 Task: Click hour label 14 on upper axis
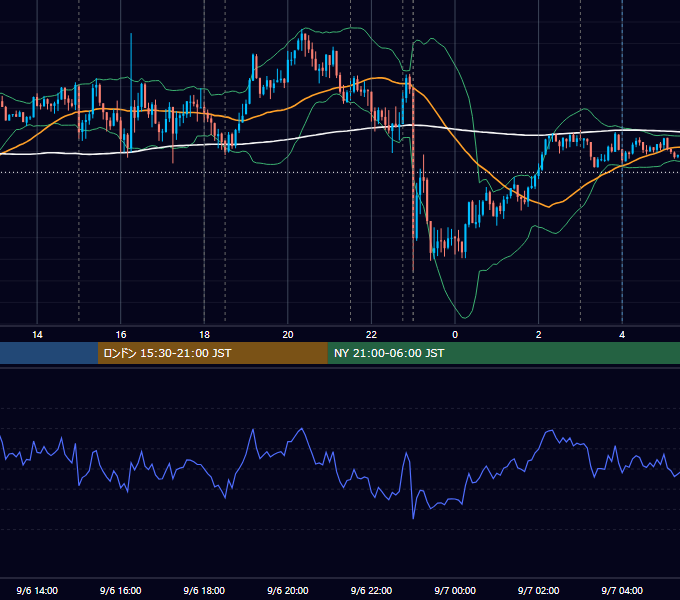click(37, 335)
